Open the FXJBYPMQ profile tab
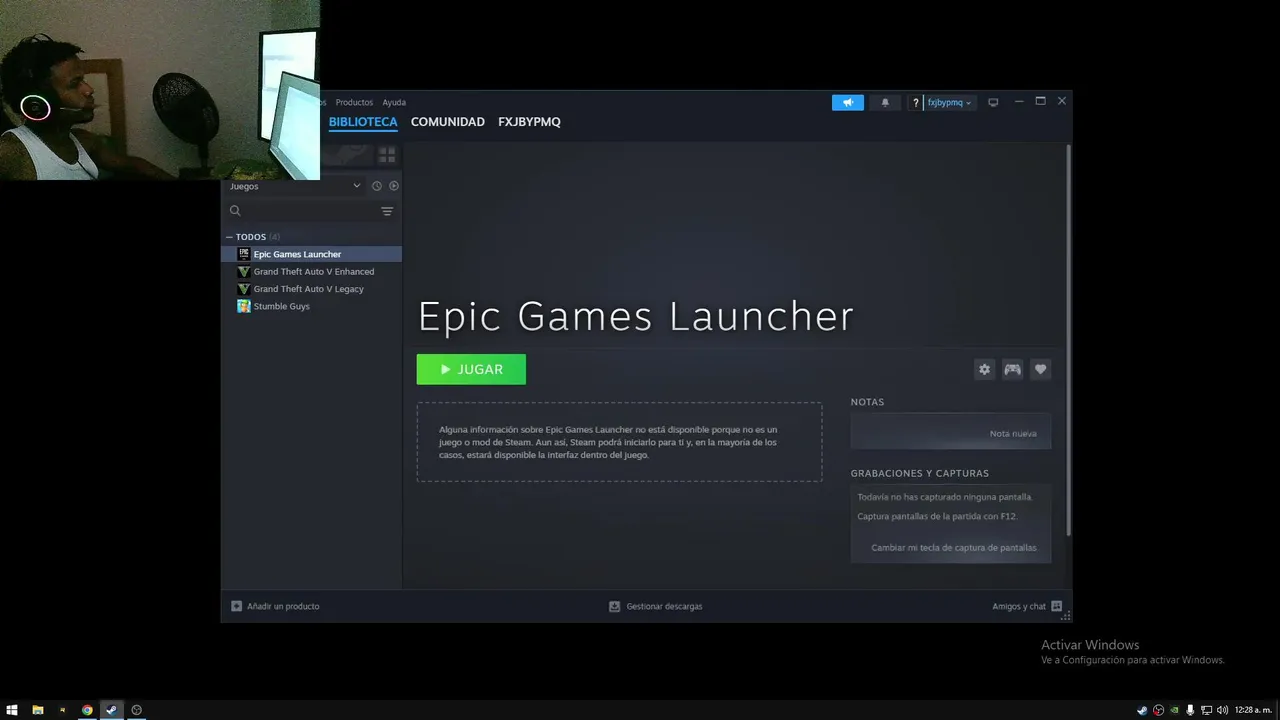This screenshot has height=720, width=1280. tap(529, 122)
